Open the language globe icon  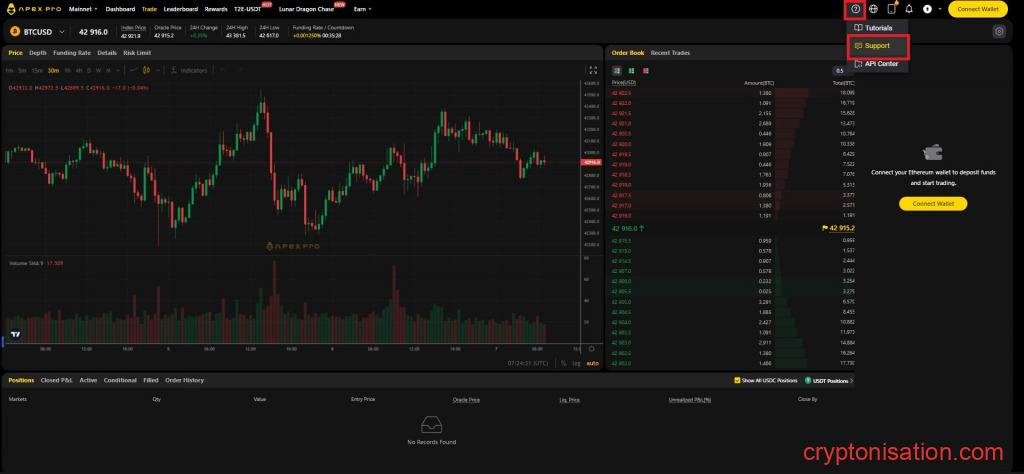[873, 9]
